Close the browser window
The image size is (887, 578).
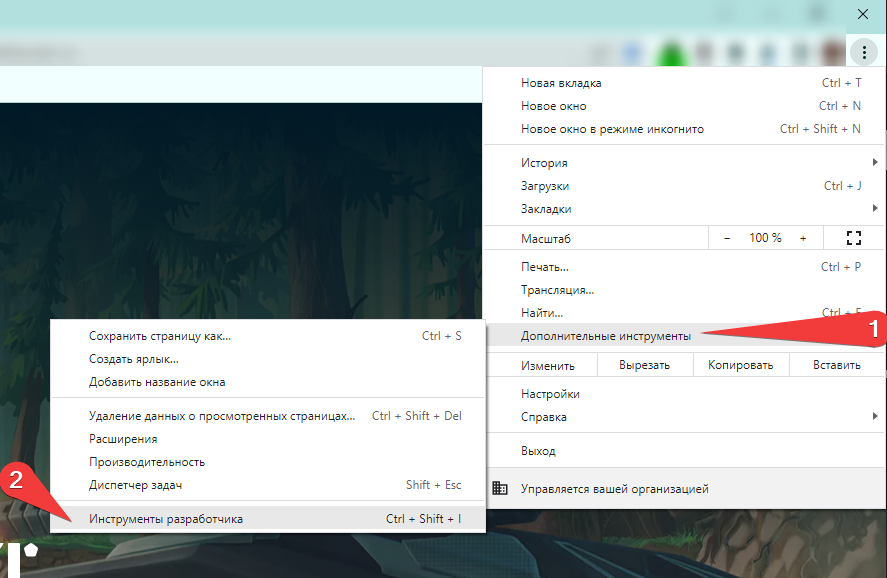point(863,14)
